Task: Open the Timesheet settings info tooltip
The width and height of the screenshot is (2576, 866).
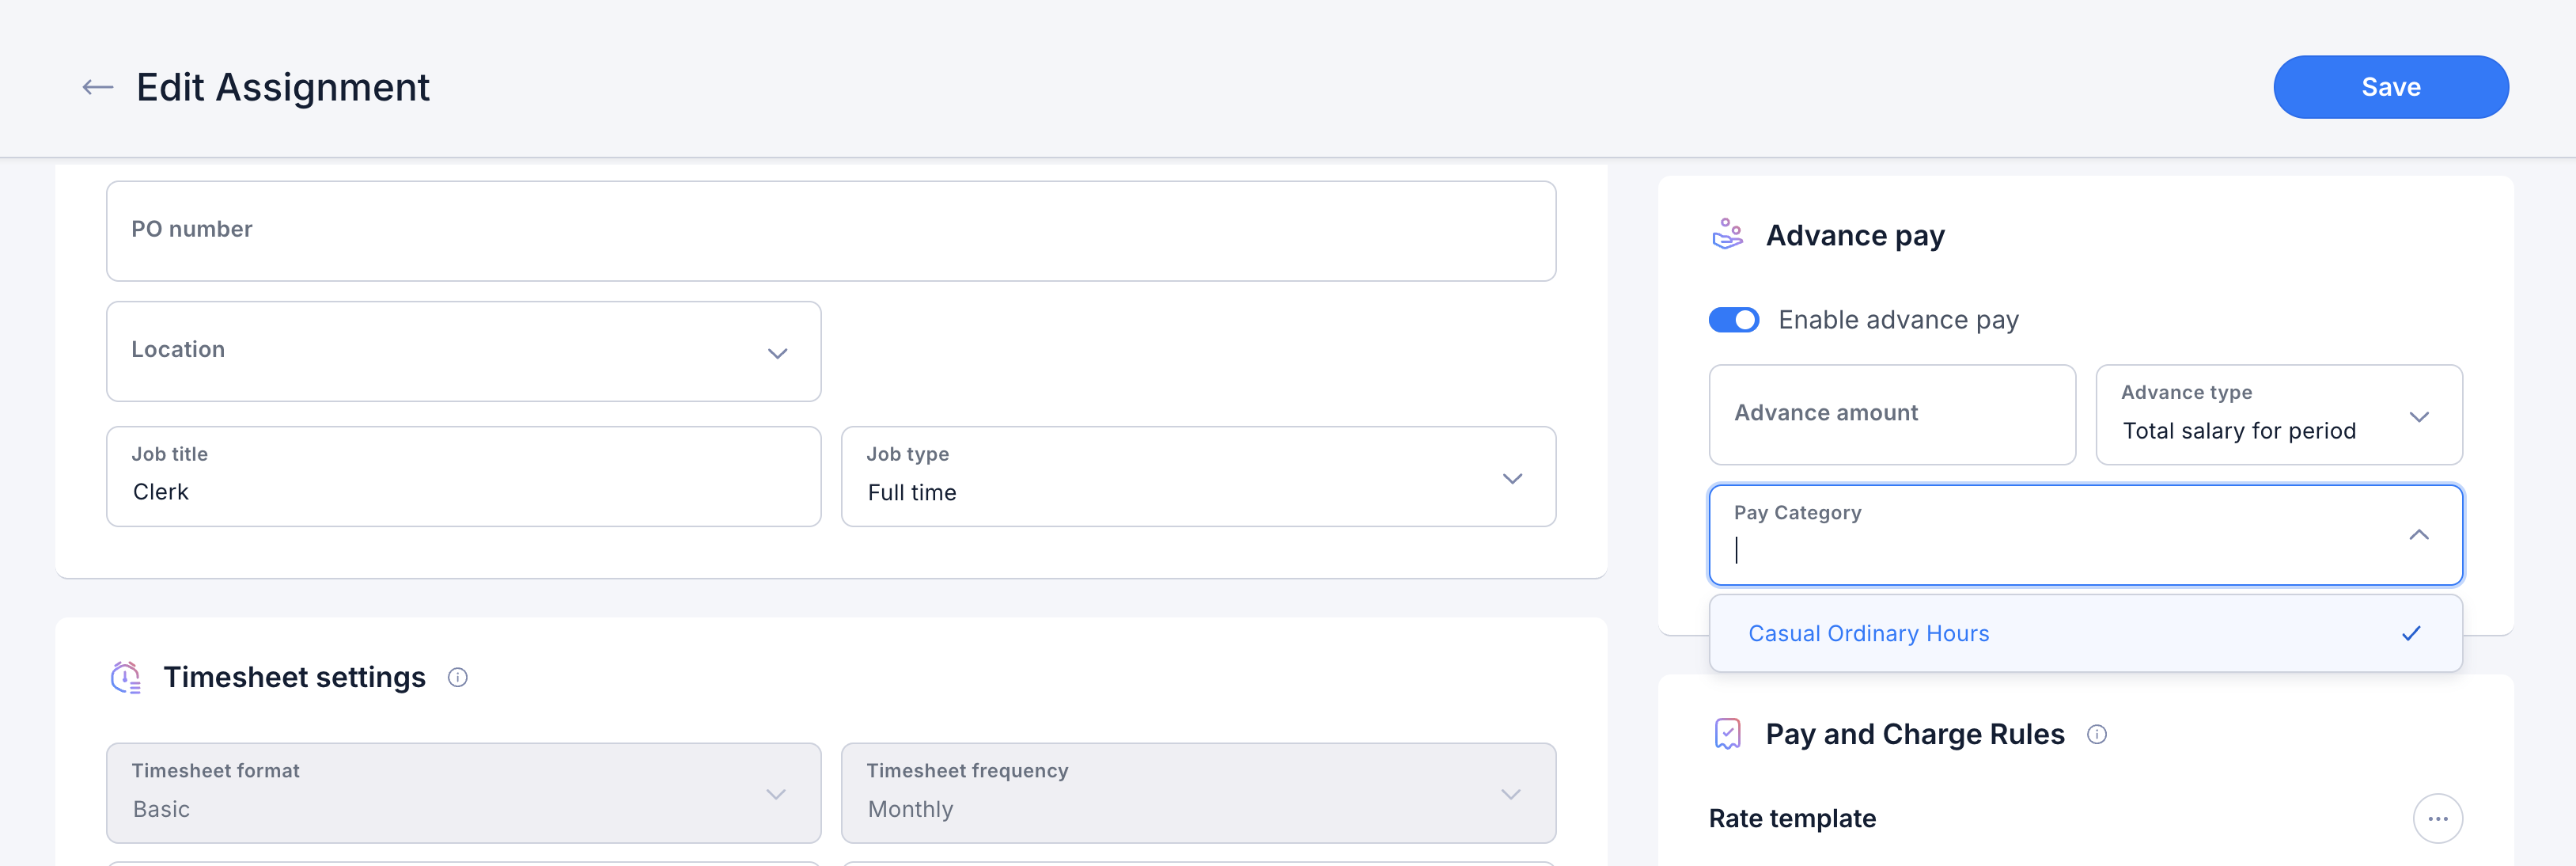Action: (458, 678)
